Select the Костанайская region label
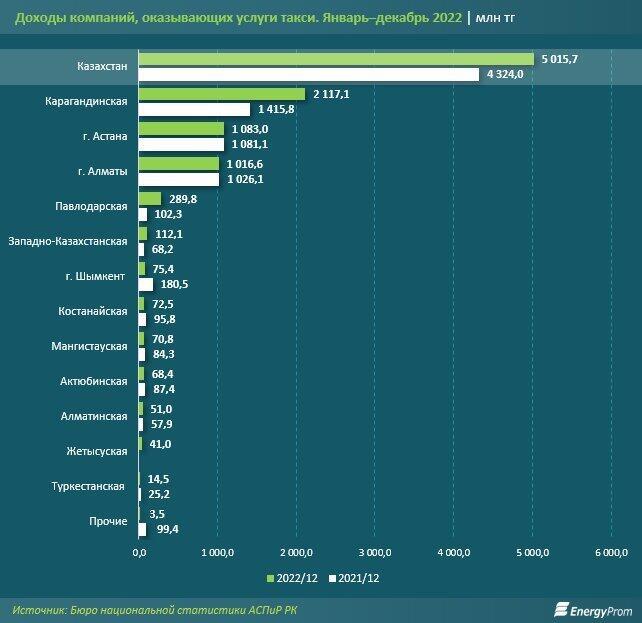642x623 pixels. pos(93,311)
